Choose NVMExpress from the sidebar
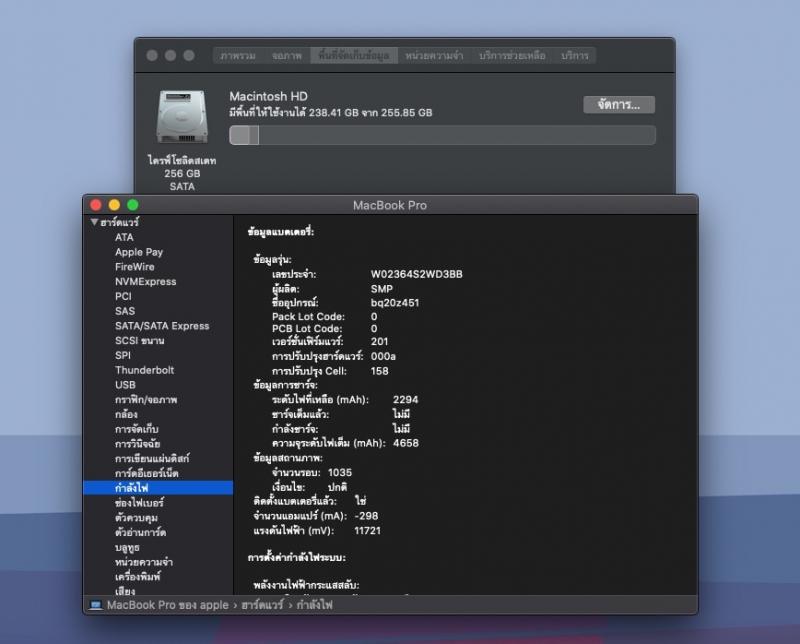Screen dimensions: 800x644 [145, 282]
